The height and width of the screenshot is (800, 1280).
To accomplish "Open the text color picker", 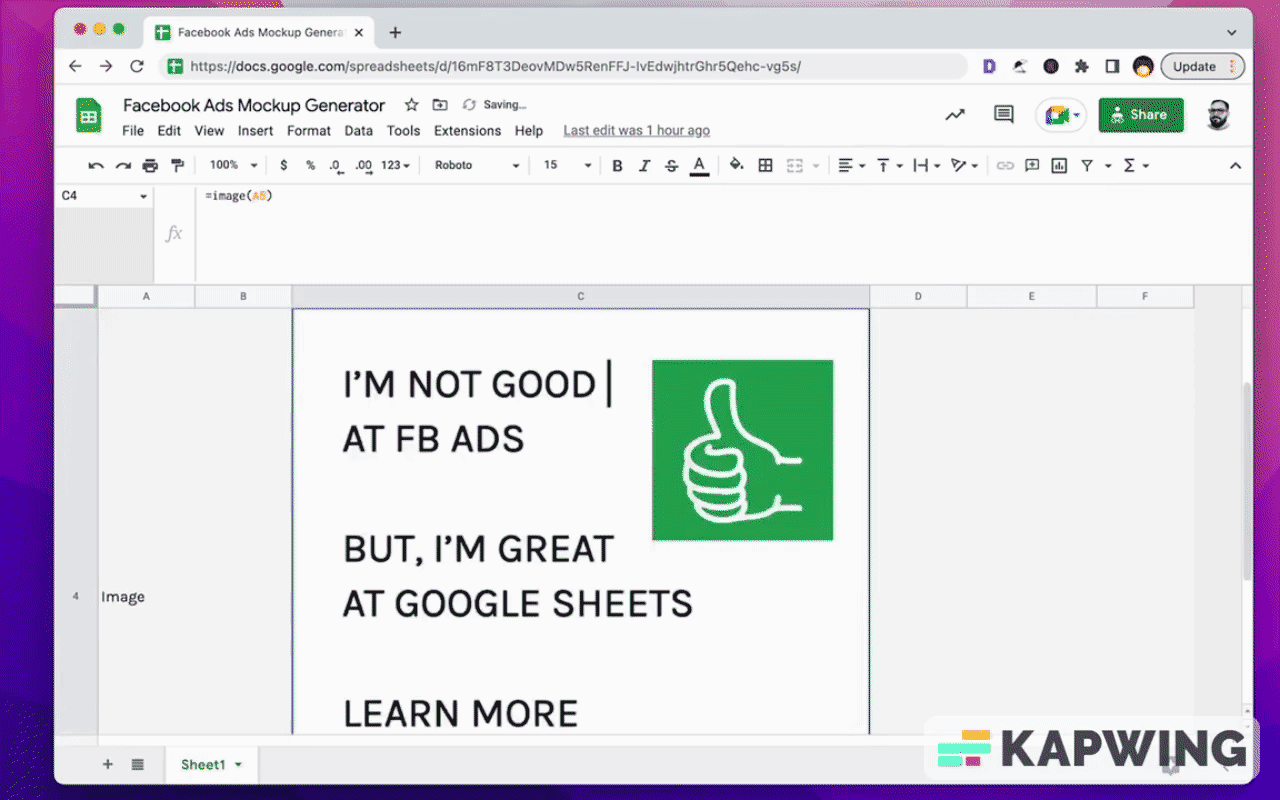I will (x=699, y=165).
